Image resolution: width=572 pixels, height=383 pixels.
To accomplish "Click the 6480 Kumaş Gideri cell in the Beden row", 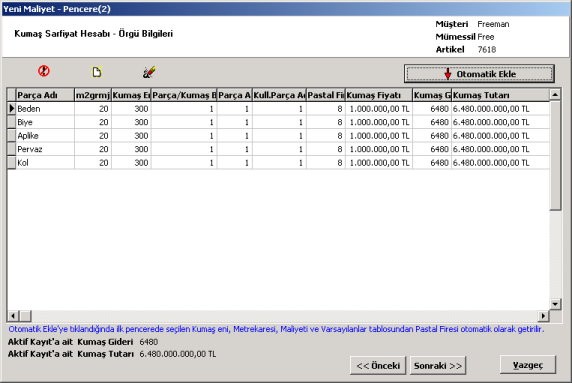I will coord(432,109).
